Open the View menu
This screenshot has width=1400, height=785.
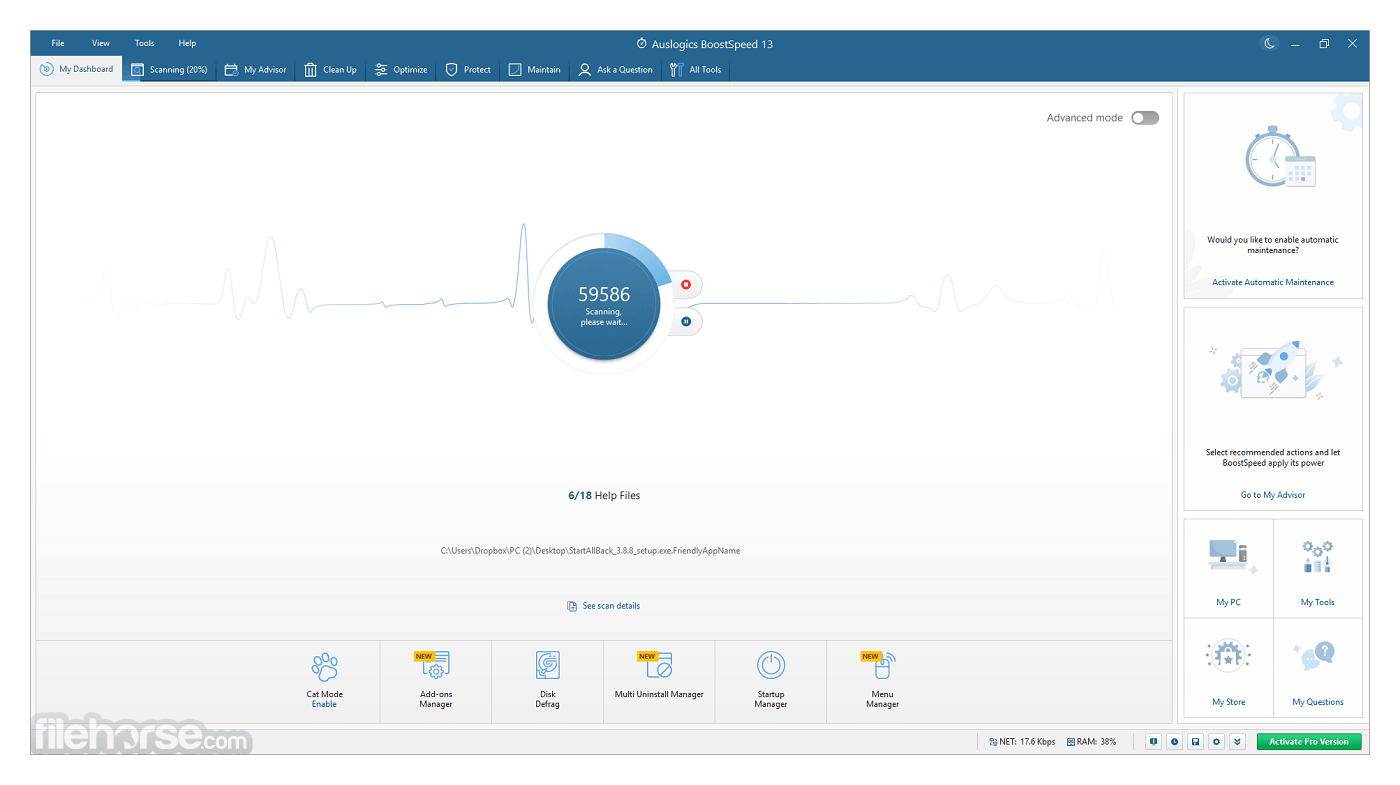pyautogui.click(x=101, y=43)
